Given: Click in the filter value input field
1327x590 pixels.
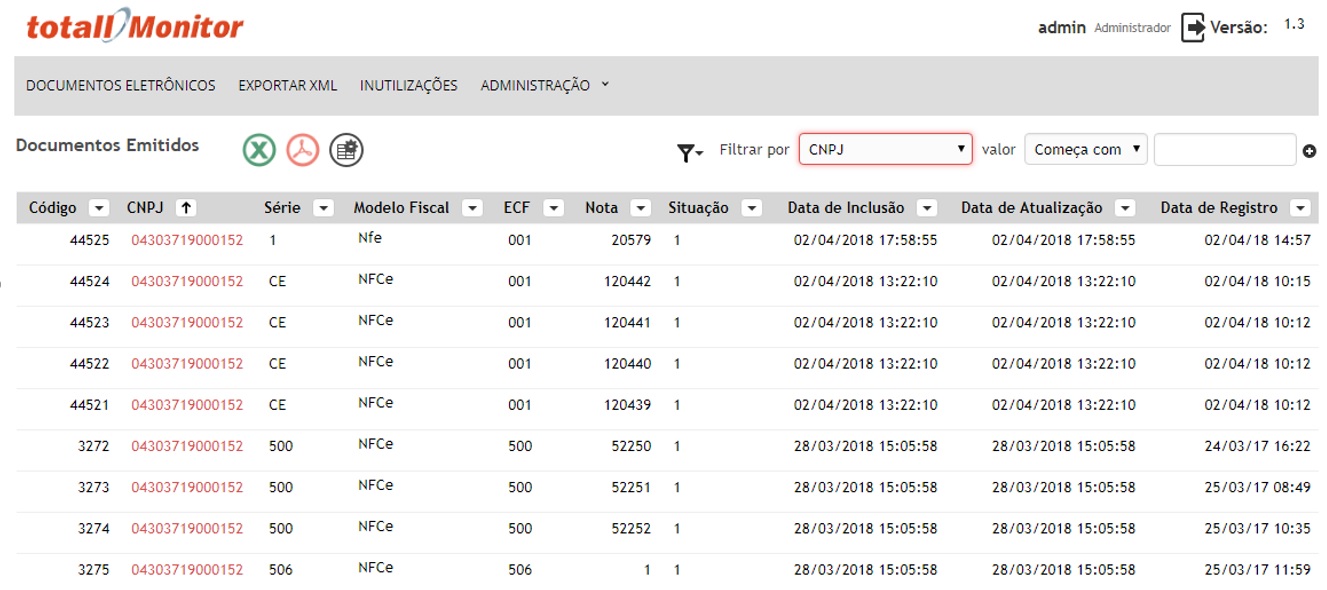Looking at the screenshot, I should pos(1225,150).
